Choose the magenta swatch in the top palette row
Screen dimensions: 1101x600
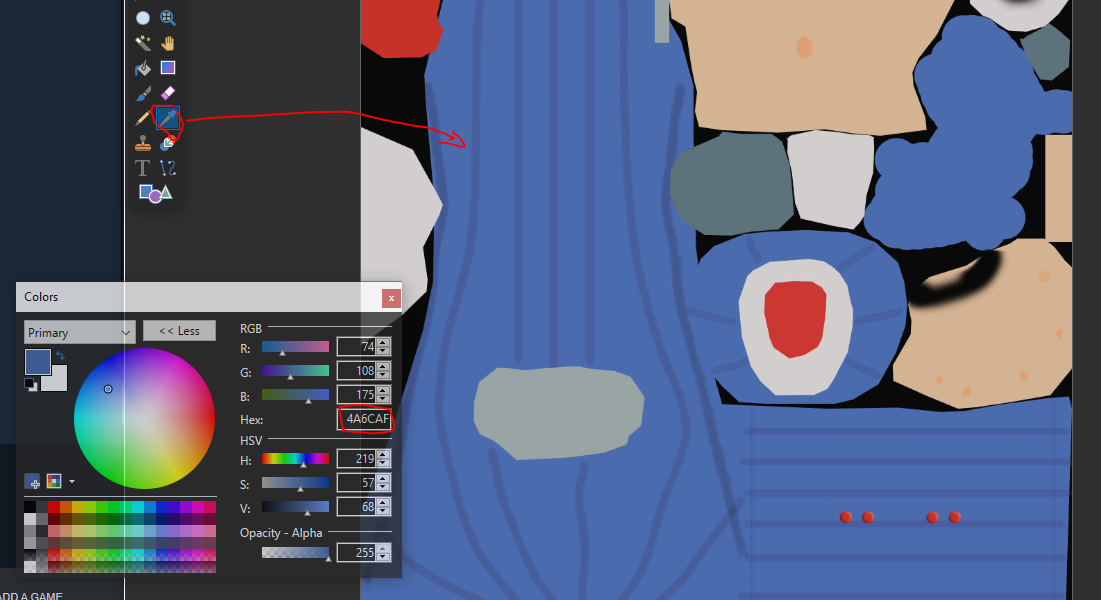click(197, 507)
